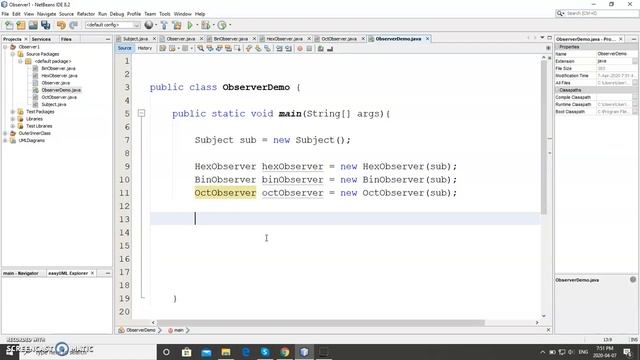640x360 pixels.
Task: Open the Debug Project dropdown arrow
Action: [x=213, y=25]
